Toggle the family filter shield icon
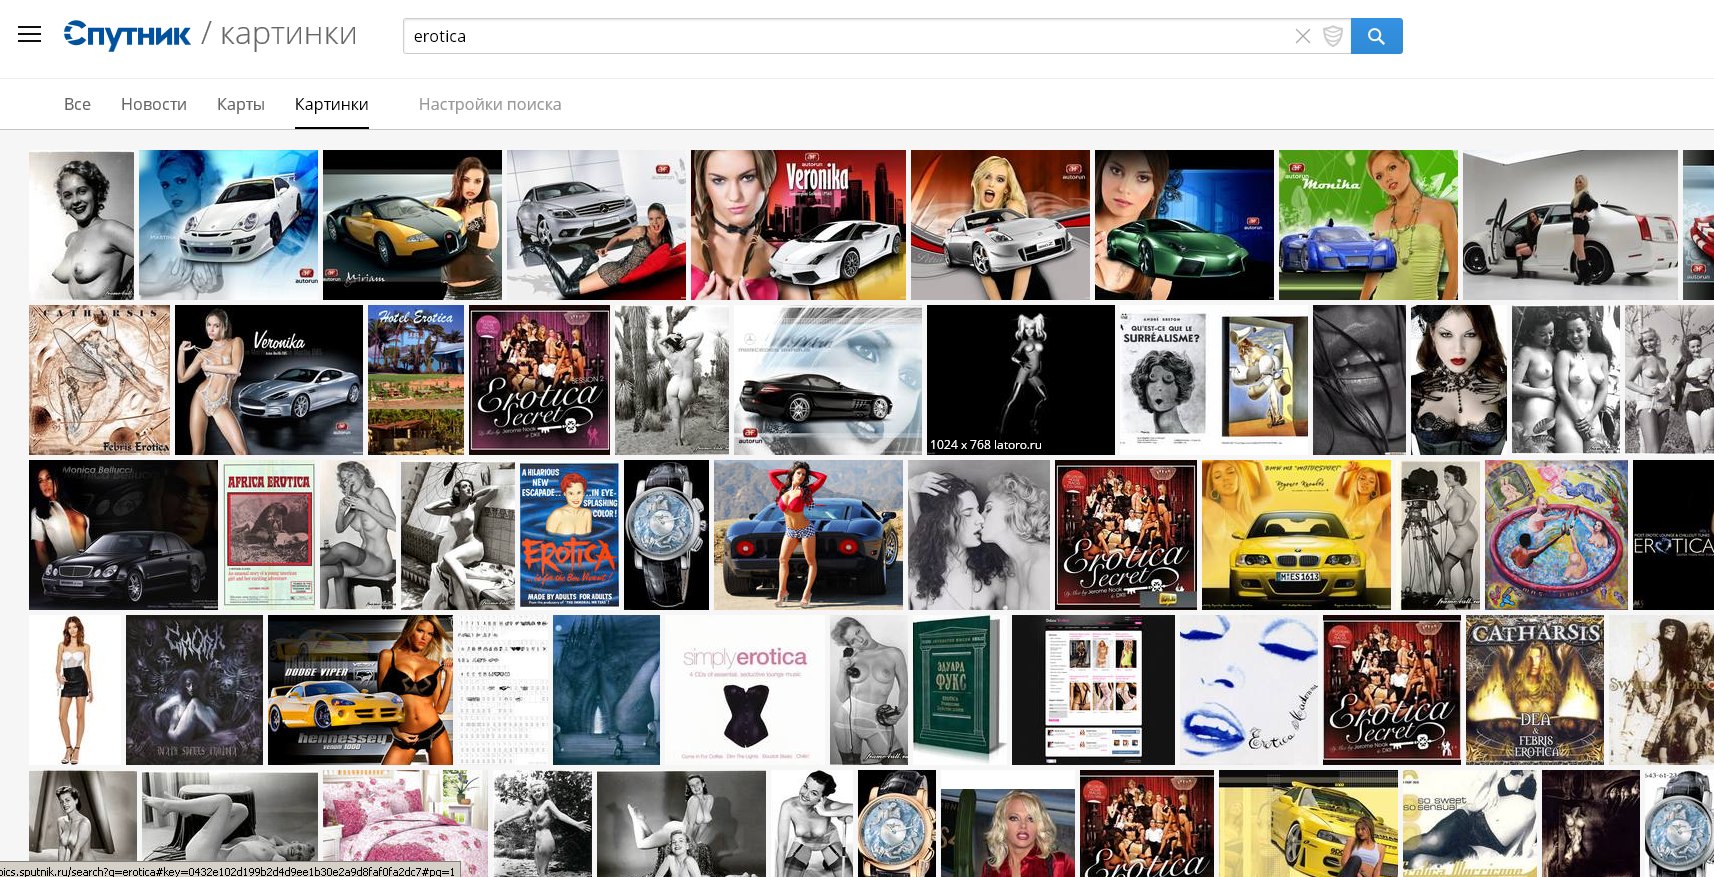The height and width of the screenshot is (877, 1714). coord(1332,36)
